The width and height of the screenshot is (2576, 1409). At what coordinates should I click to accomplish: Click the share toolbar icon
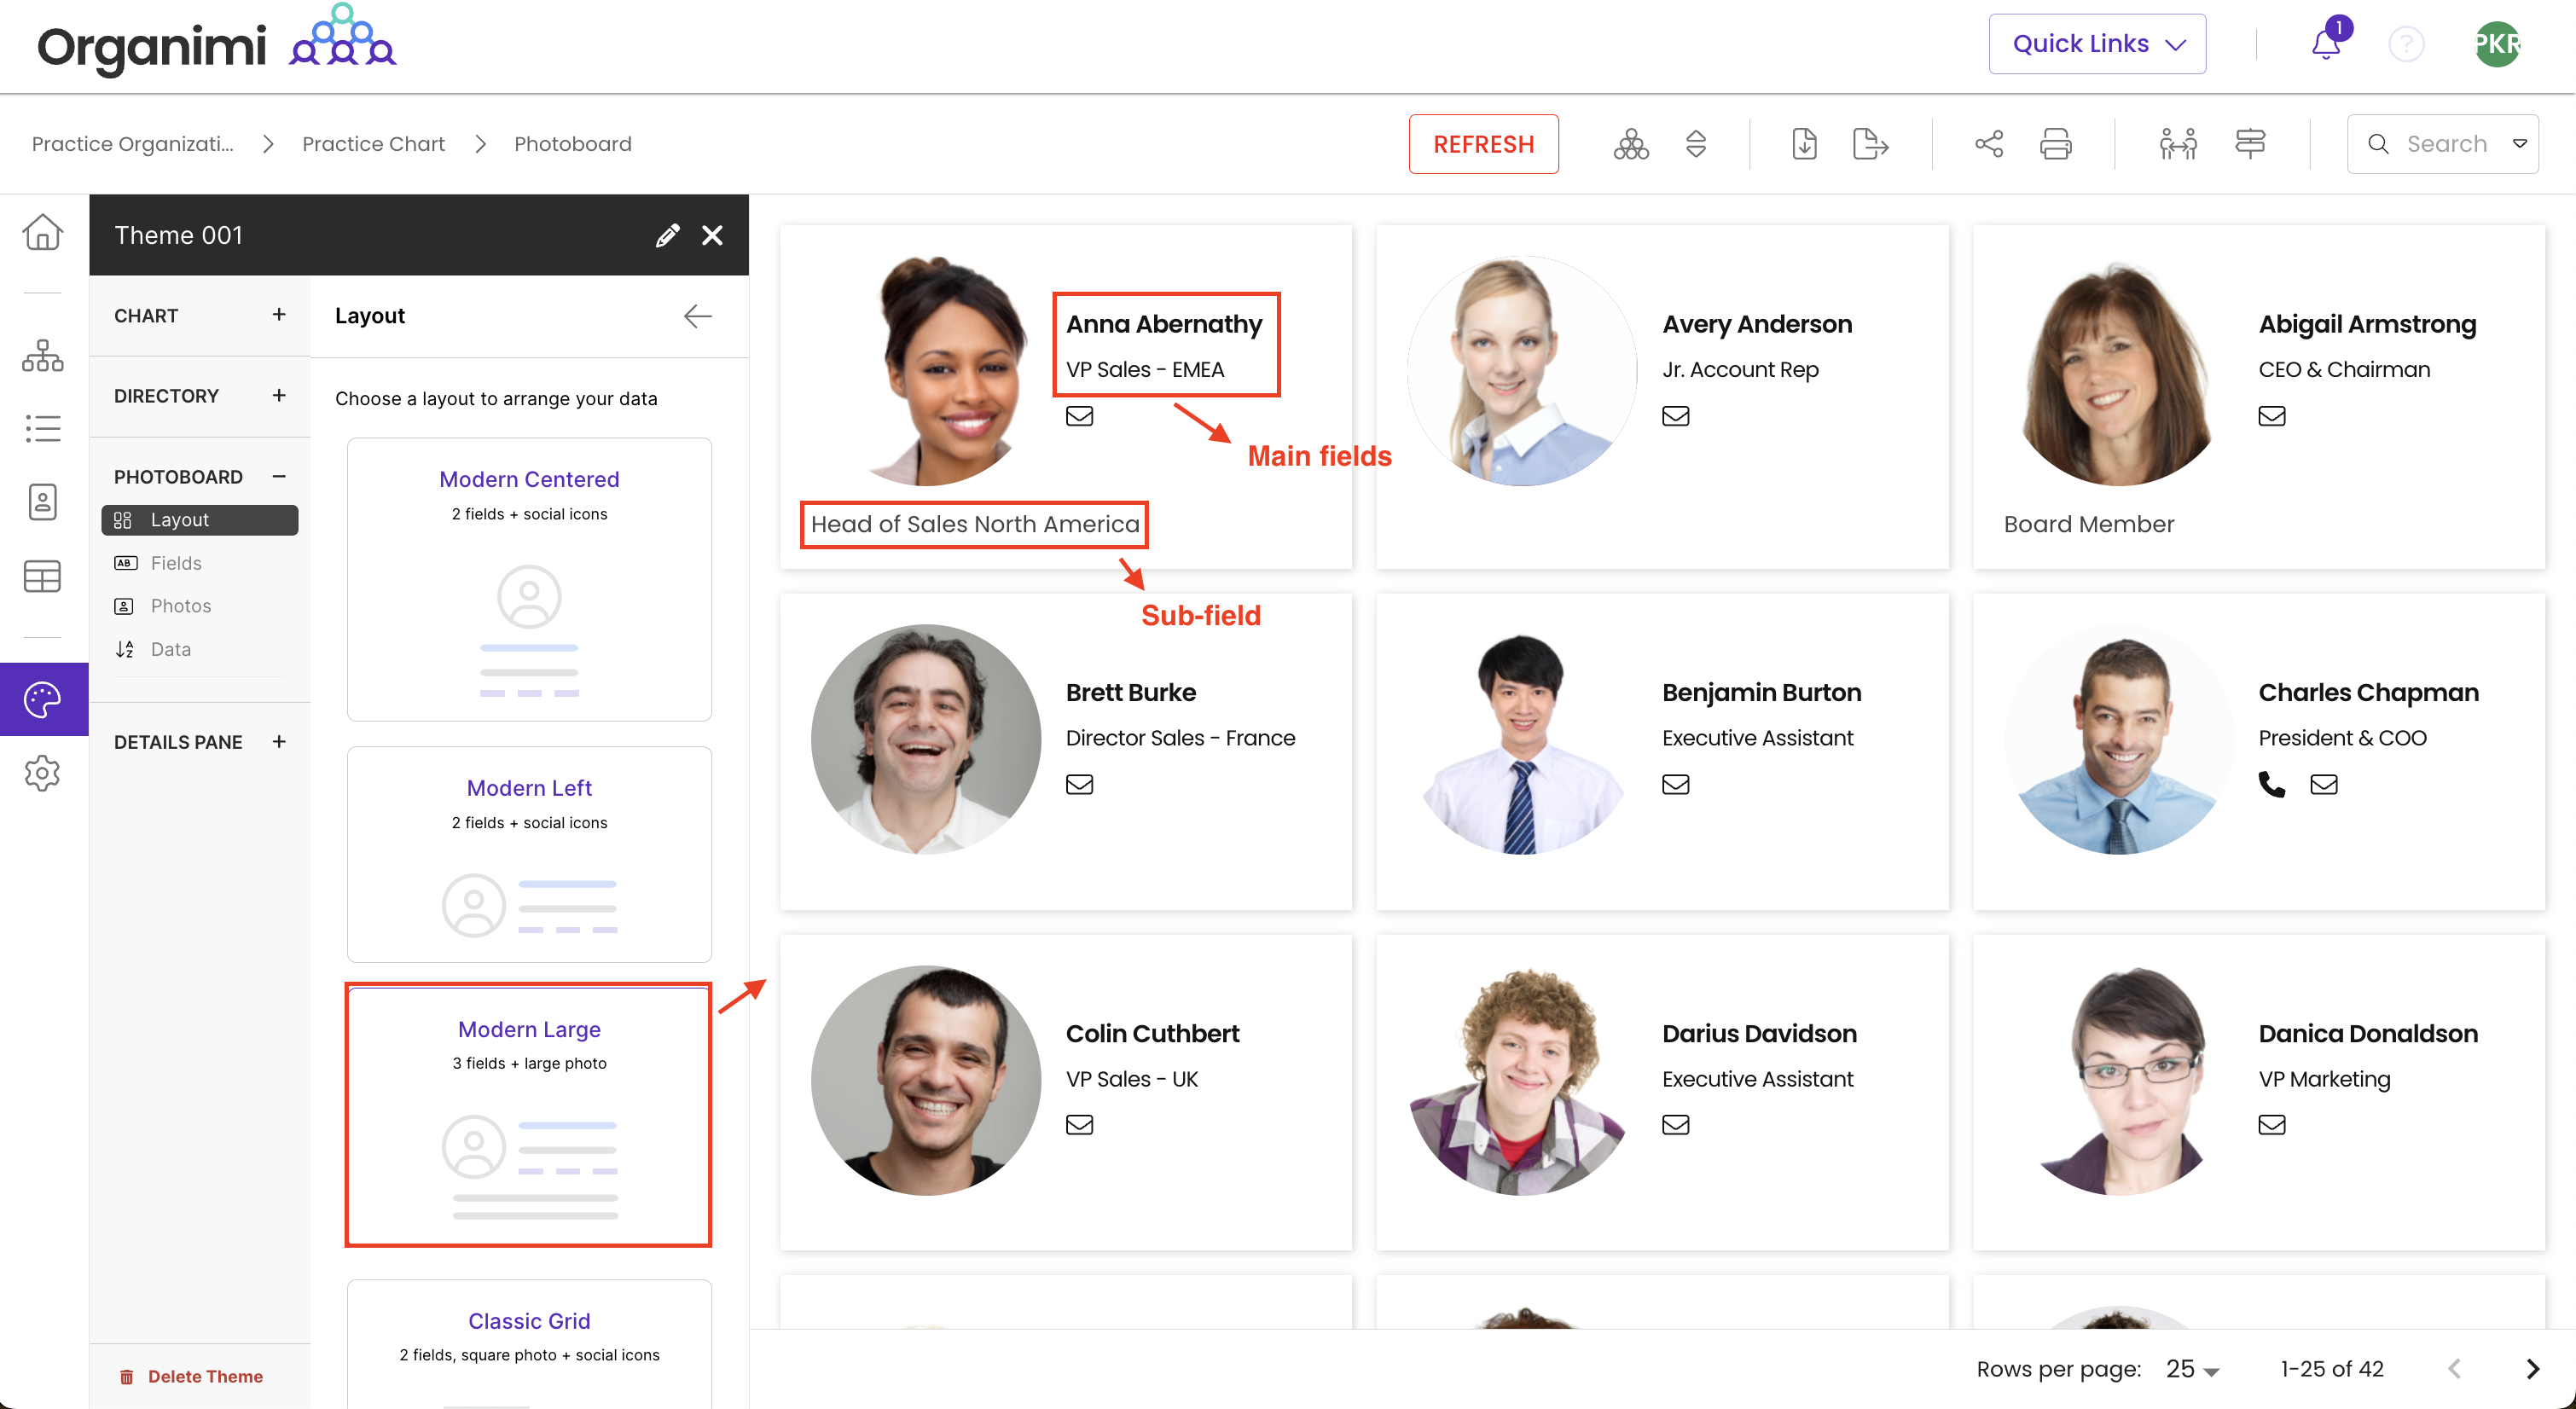click(x=1989, y=144)
